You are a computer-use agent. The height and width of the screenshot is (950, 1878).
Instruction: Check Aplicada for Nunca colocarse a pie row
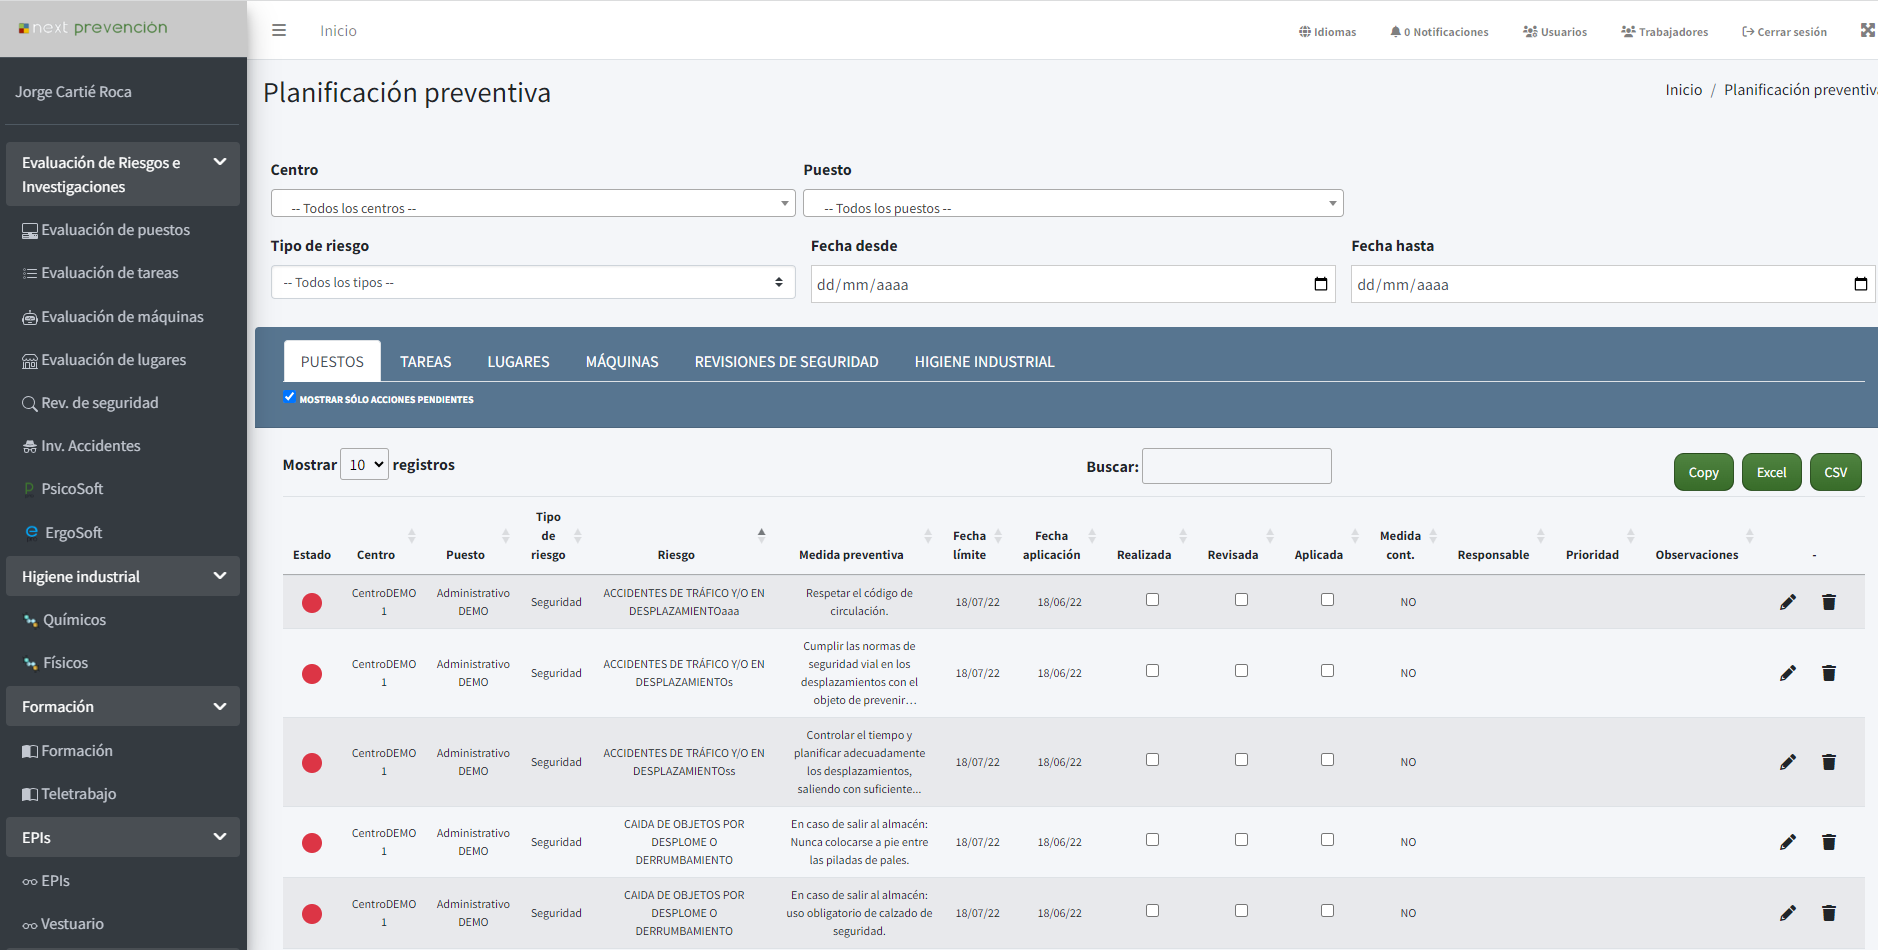[1327, 840]
